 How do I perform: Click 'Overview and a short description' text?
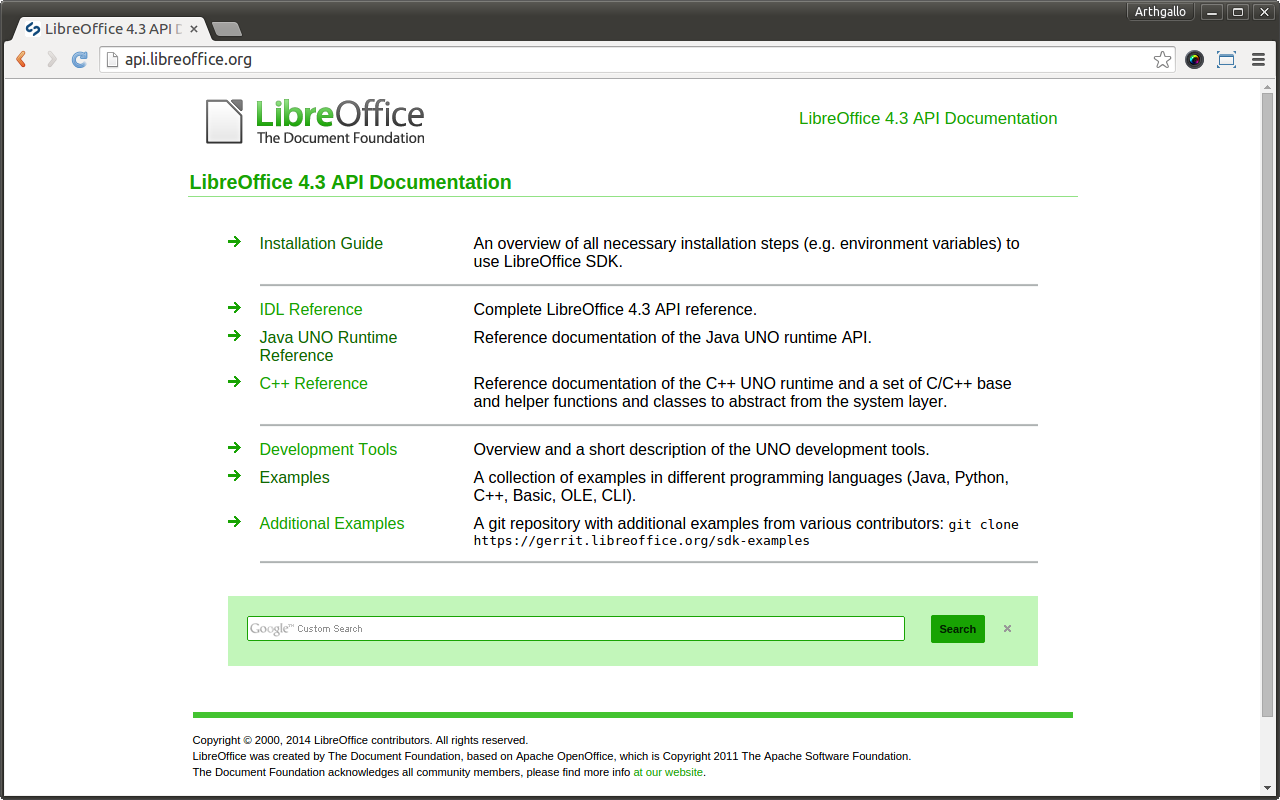(701, 449)
